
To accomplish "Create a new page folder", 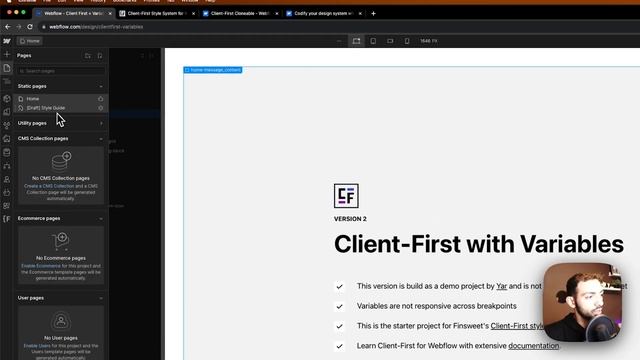I will click(x=87, y=56).
